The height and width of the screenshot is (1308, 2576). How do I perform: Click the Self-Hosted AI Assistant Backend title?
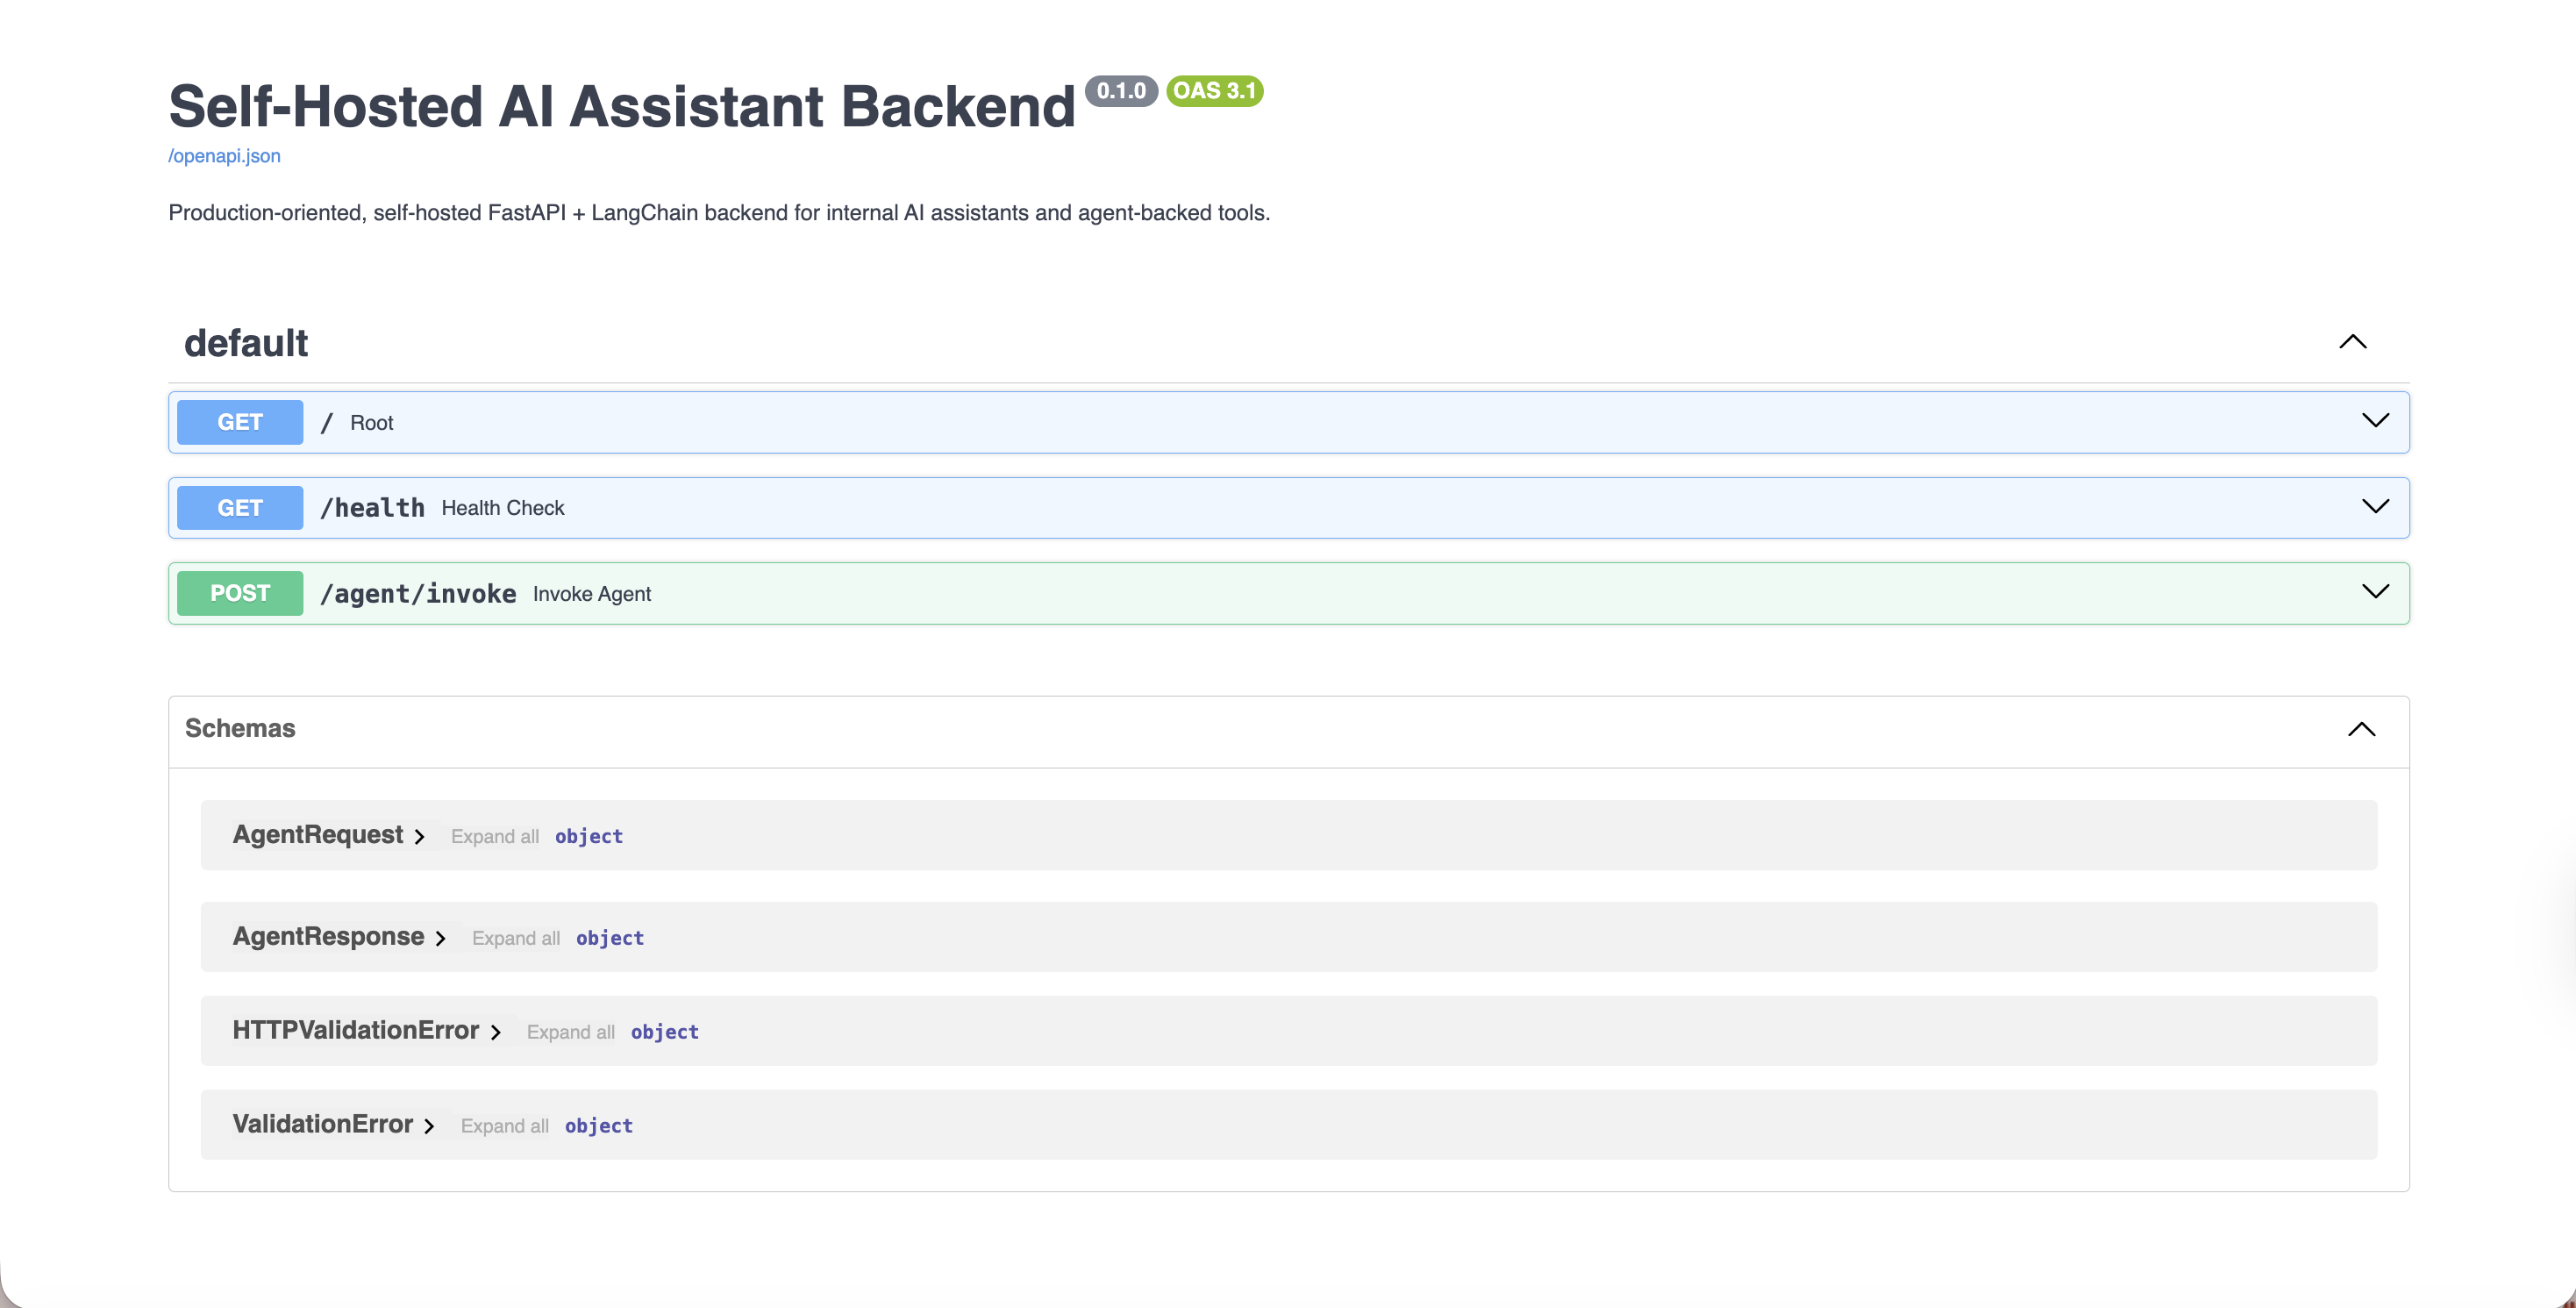[620, 104]
